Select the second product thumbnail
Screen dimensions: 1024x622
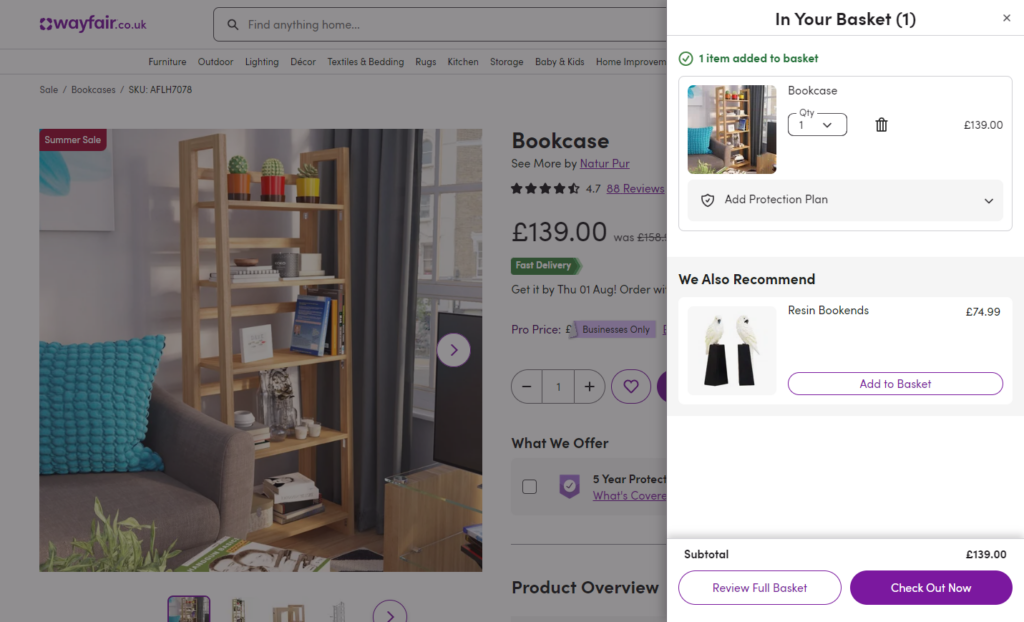pyautogui.click(x=237, y=610)
